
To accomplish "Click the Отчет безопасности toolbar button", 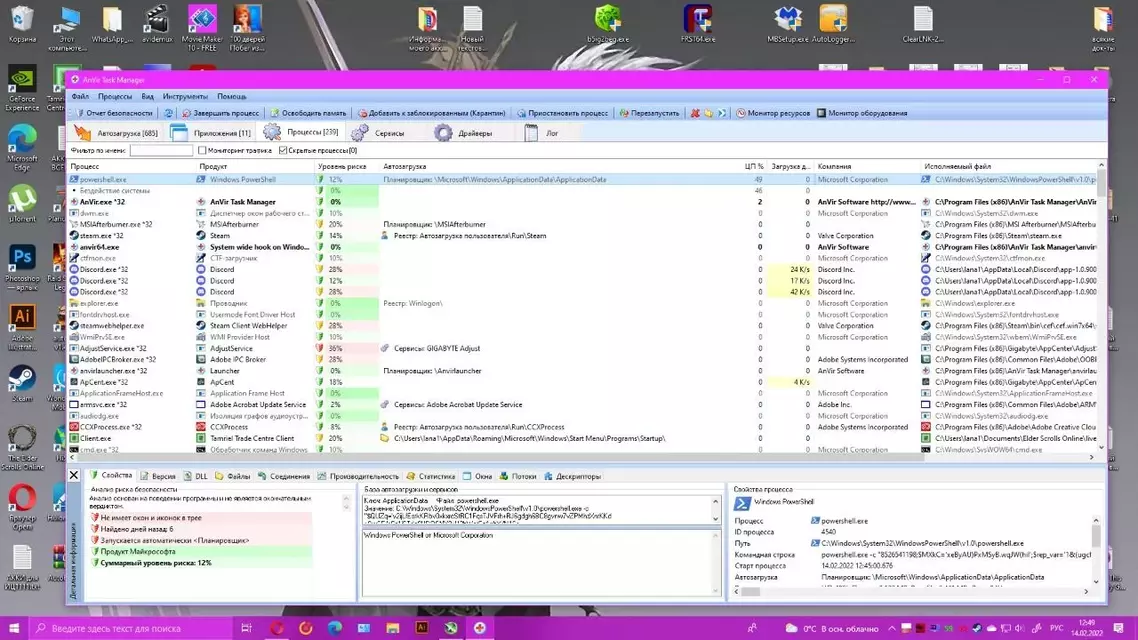I will click(x=115, y=113).
